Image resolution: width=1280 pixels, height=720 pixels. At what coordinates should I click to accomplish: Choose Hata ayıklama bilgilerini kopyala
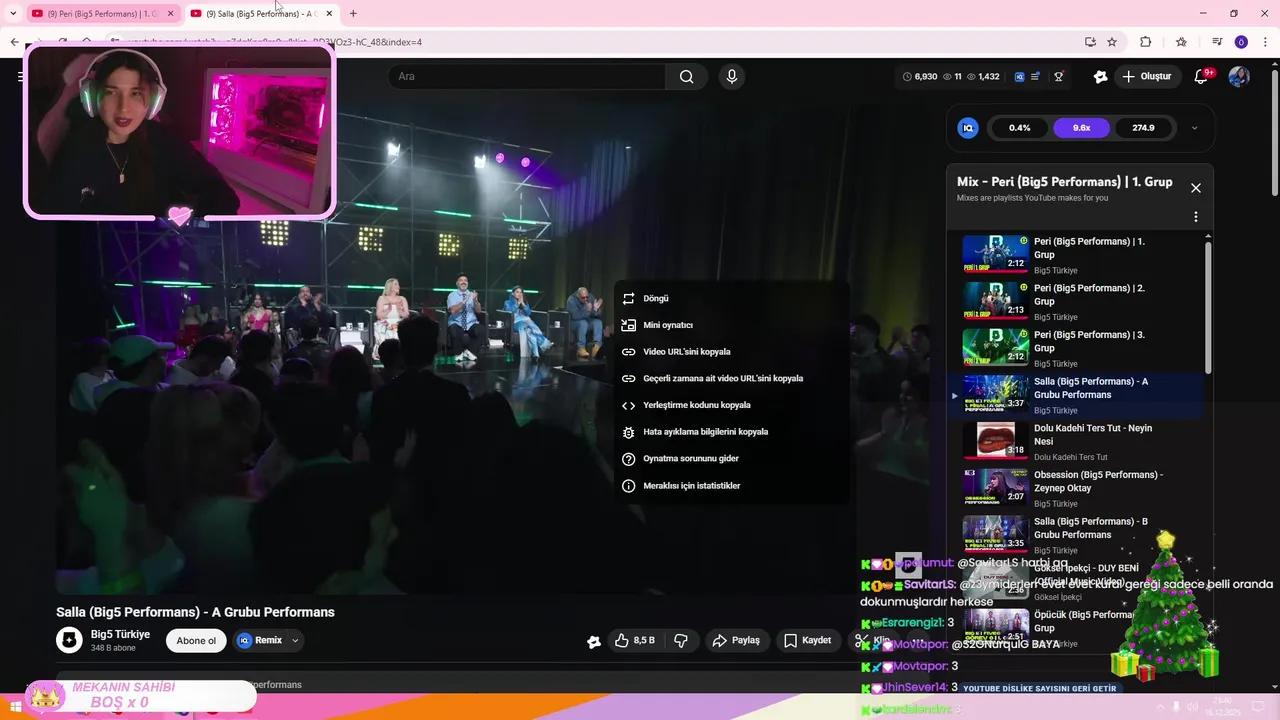click(x=731, y=432)
